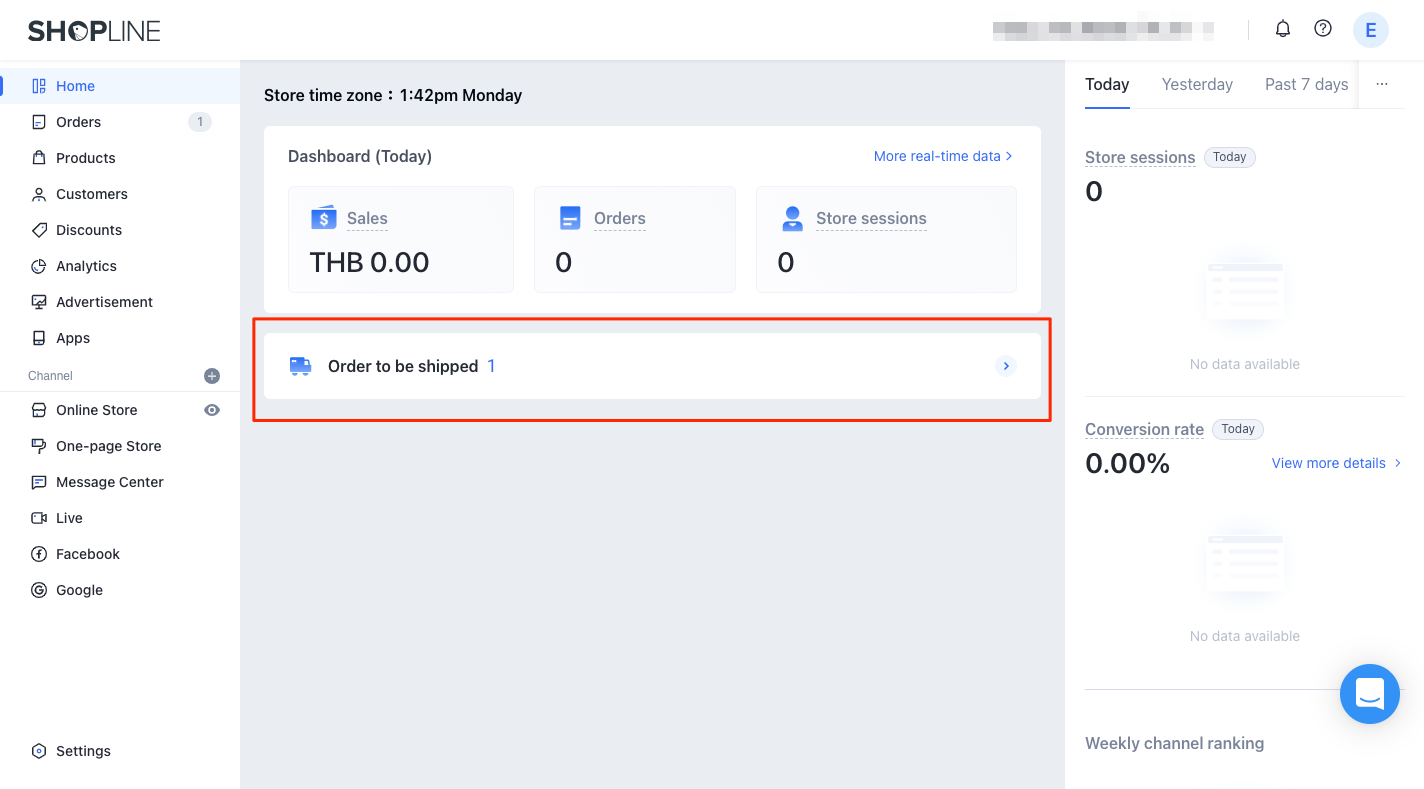Viewport: 1424px width, 789px height.
Task: Click the Sales dashboard card
Action: click(x=400, y=240)
